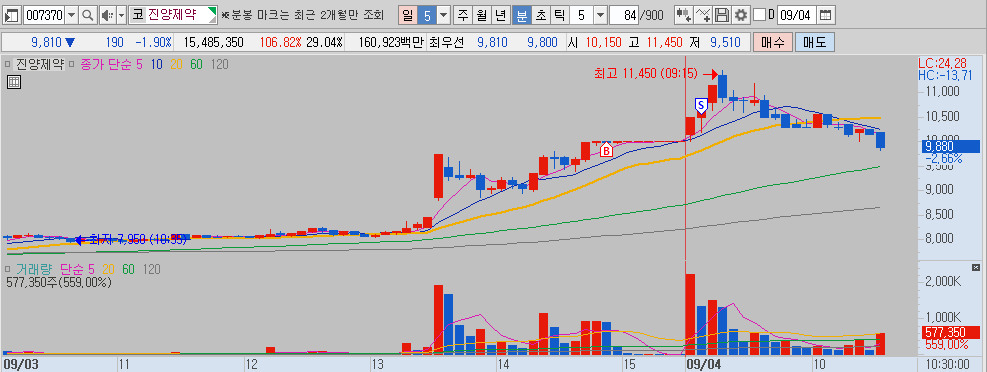Toggle the 종가 단순 moving average square marker
Viewport: 987px width, 372px height.
(71, 64)
